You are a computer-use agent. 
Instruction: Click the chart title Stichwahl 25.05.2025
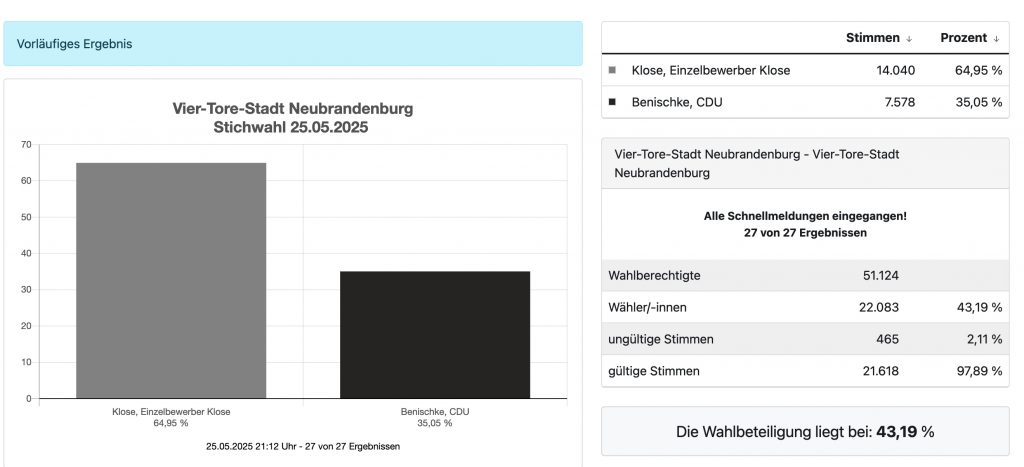pos(292,127)
